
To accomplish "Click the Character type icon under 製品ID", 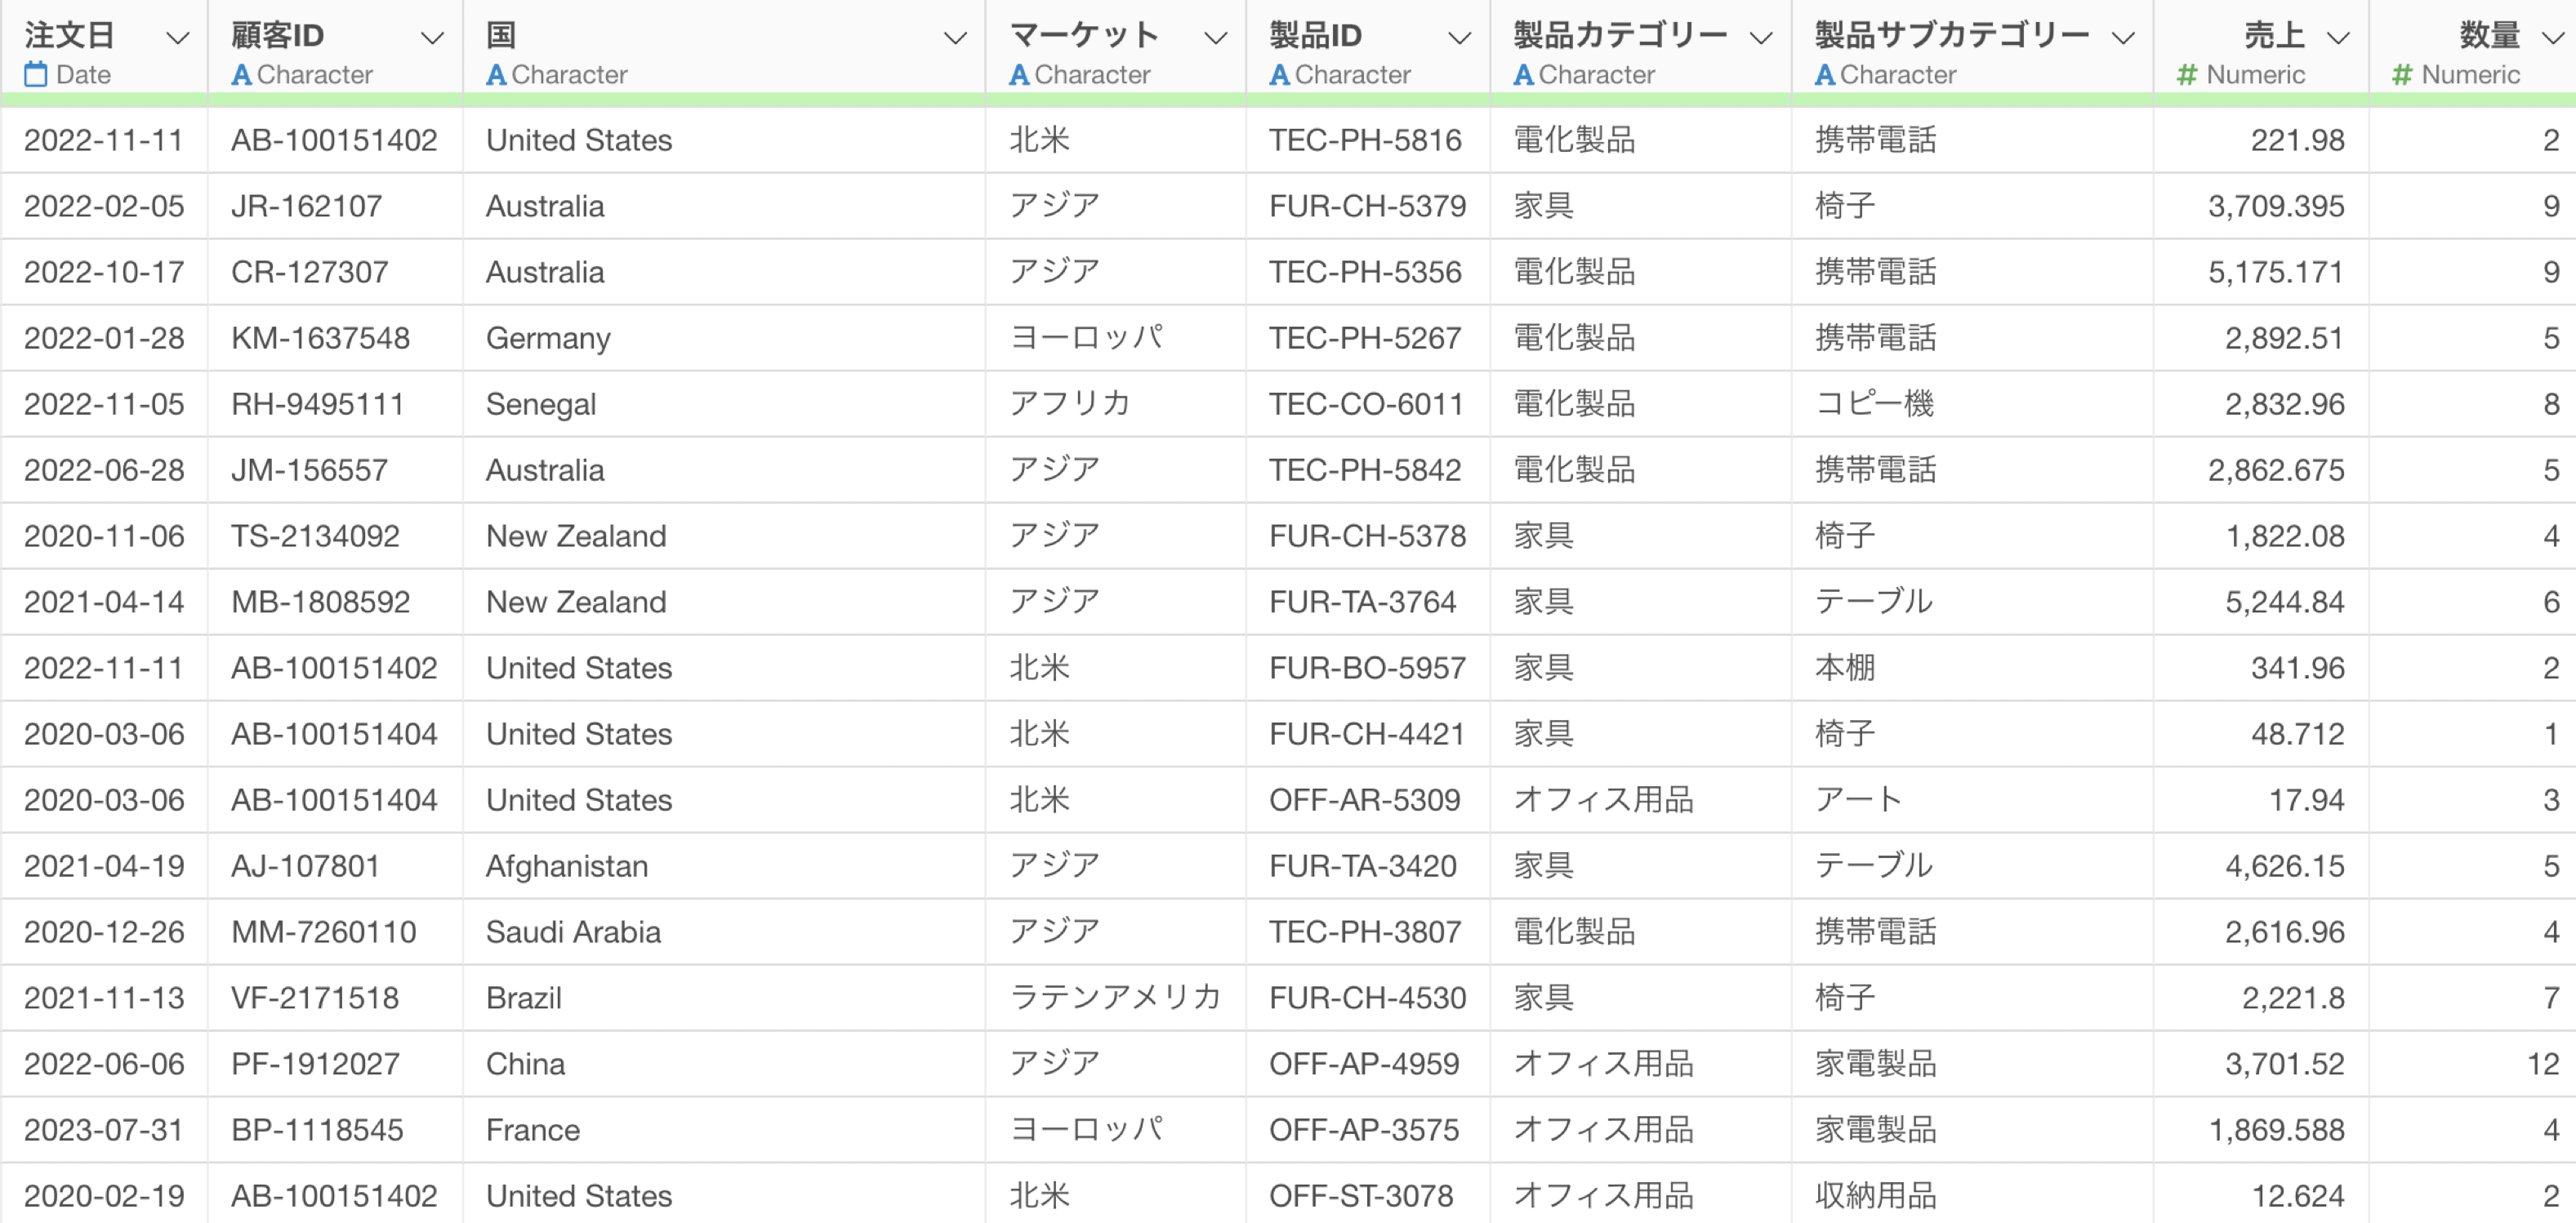I will point(1279,74).
